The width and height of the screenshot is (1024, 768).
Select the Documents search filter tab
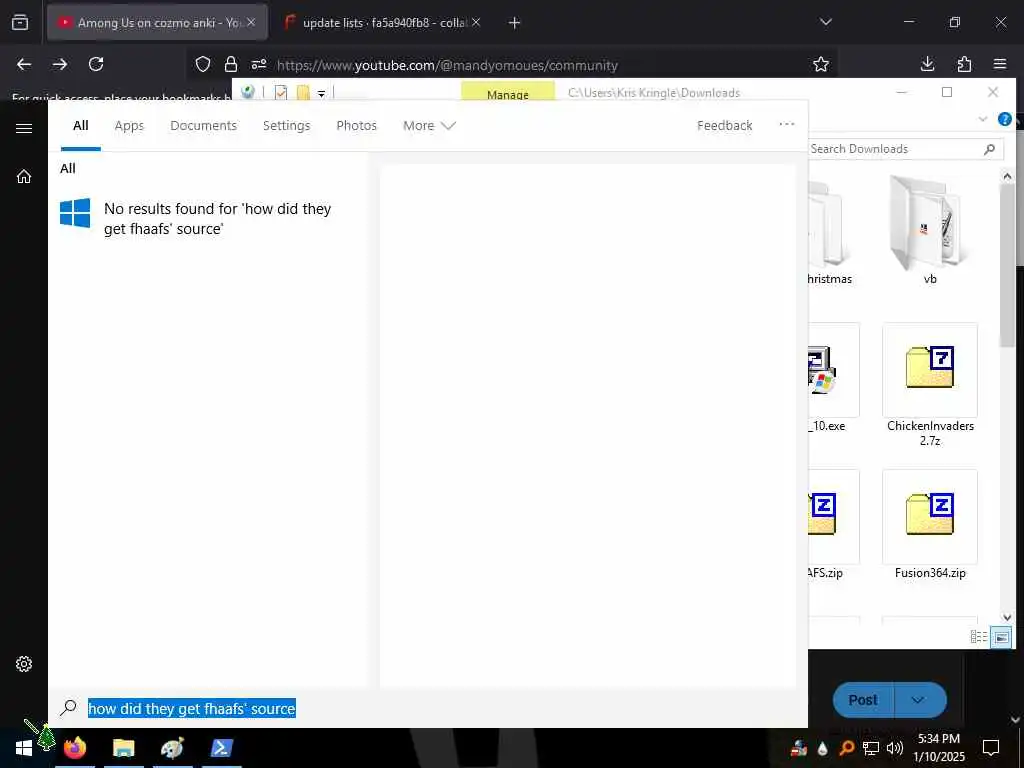pyautogui.click(x=203, y=125)
